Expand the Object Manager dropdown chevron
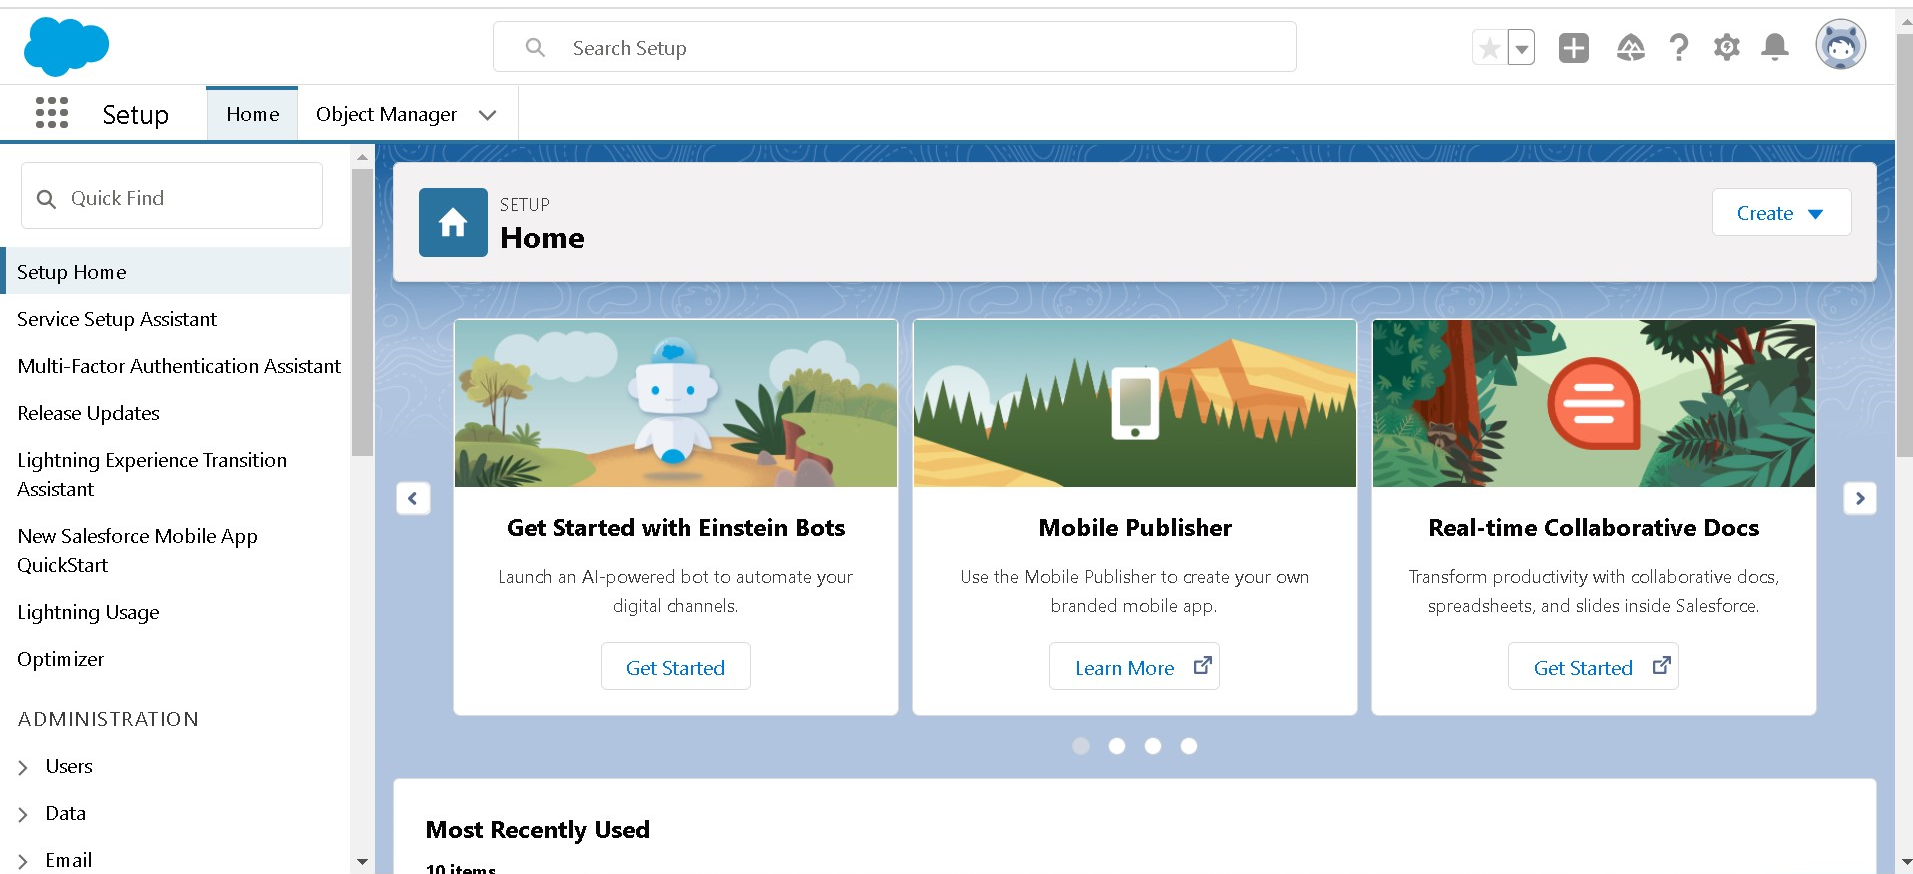The width and height of the screenshot is (1913, 874). click(488, 115)
